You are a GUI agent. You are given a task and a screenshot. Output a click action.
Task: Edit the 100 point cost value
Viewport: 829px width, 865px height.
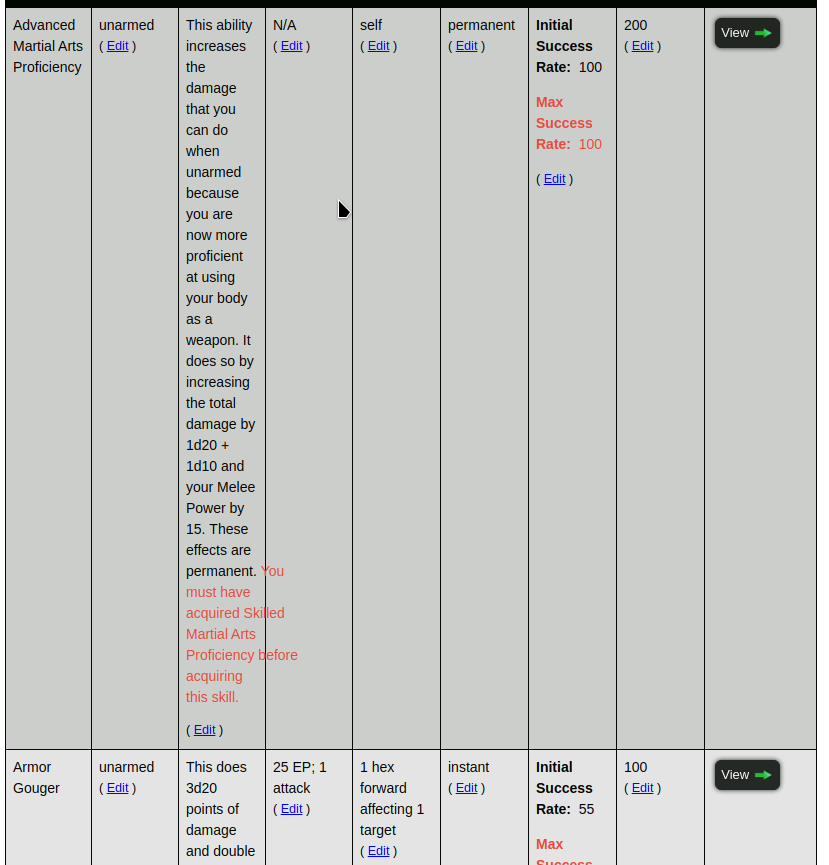tap(642, 788)
